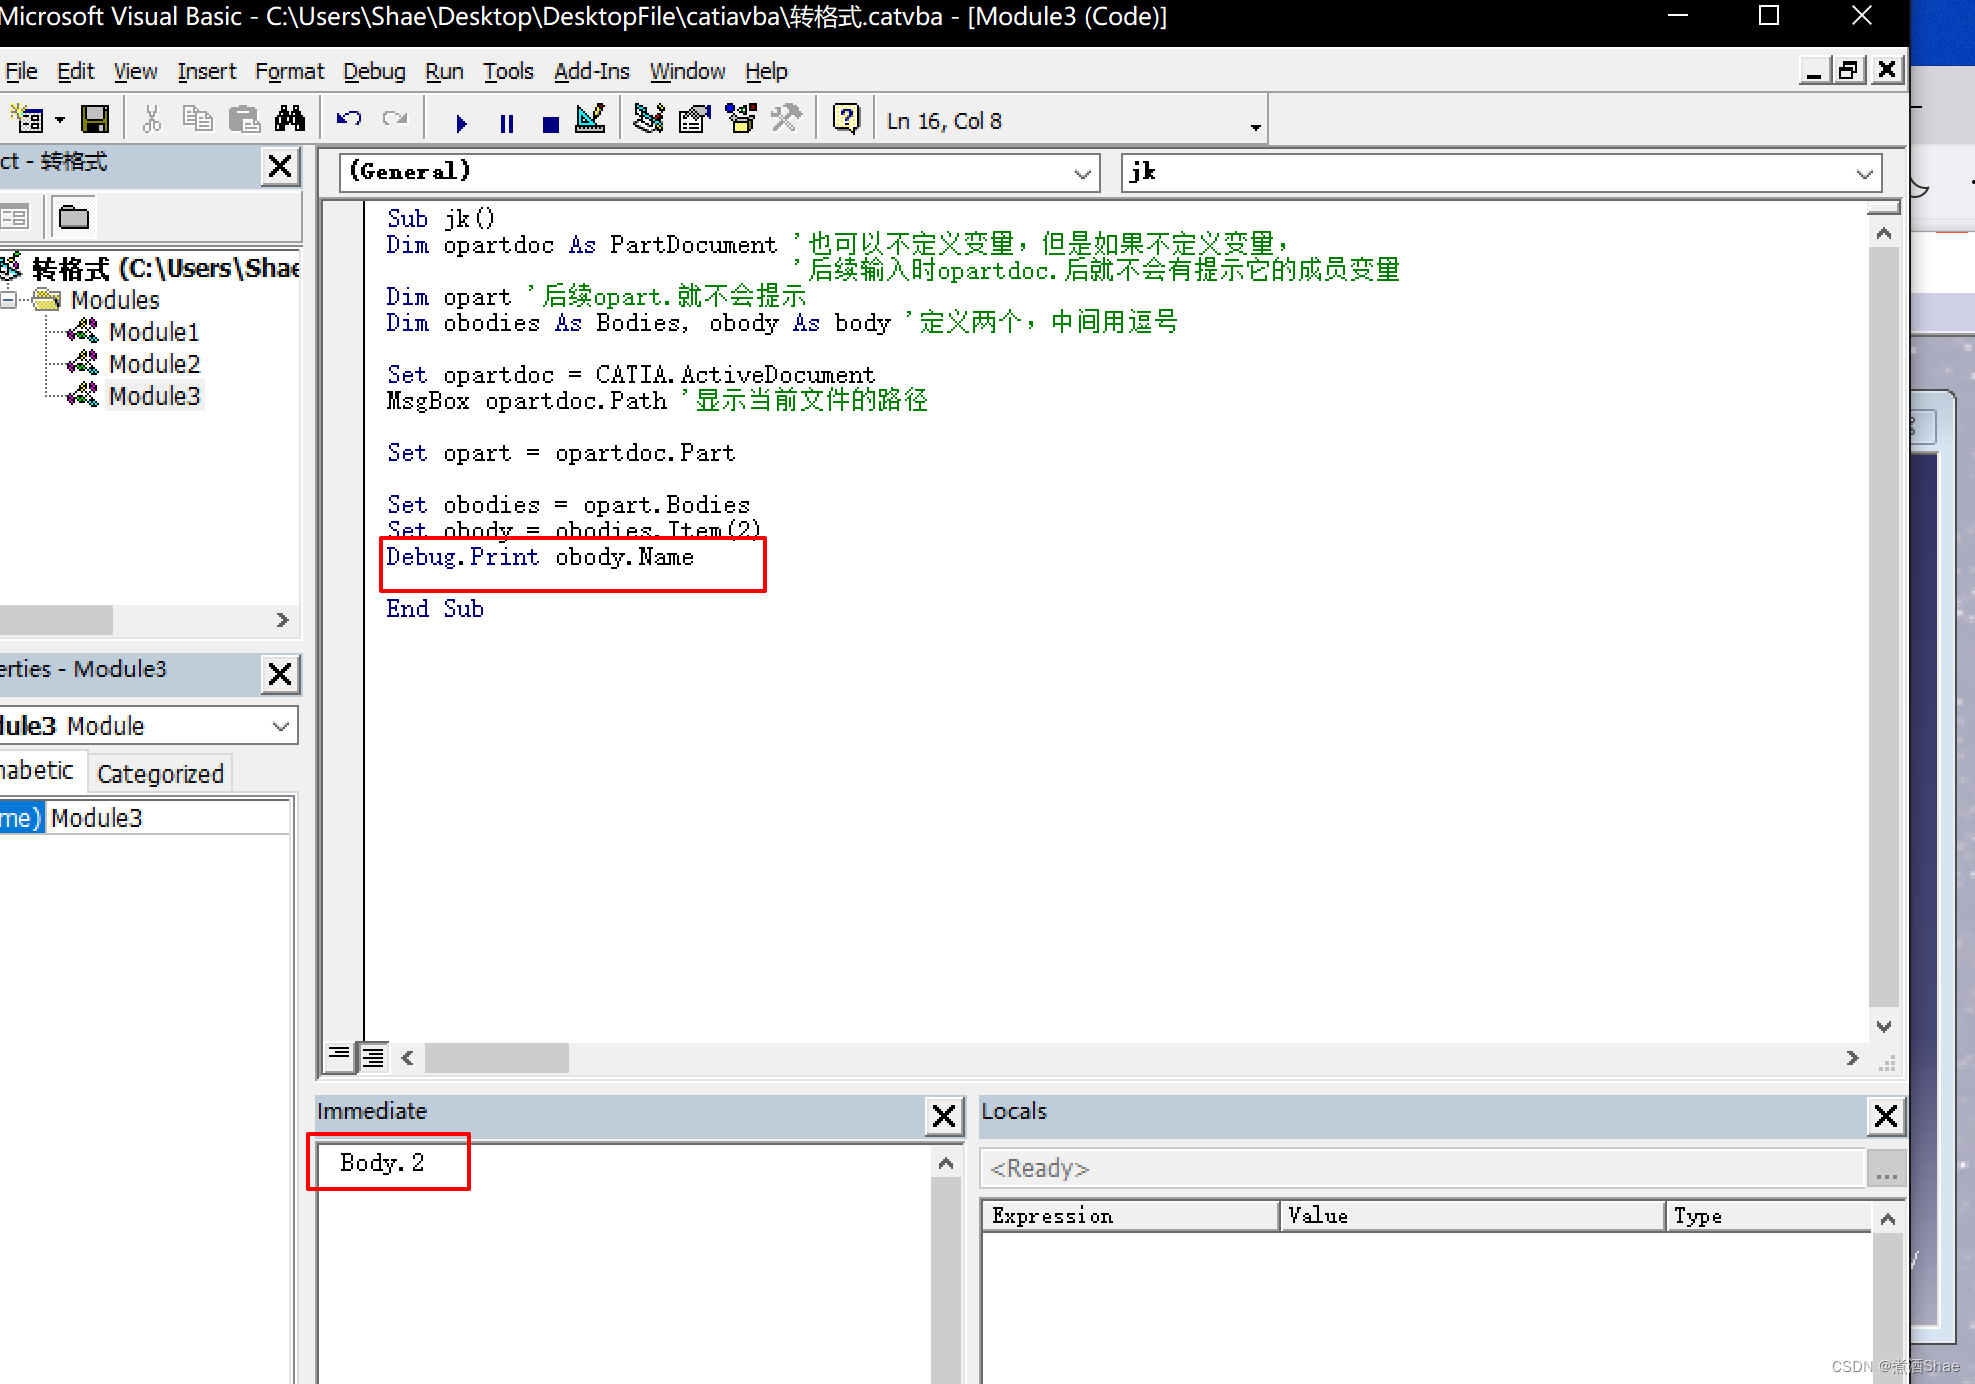Screen dimensions: 1975x1384
Task: Open the Run menu
Action: (x=444, y=71)
